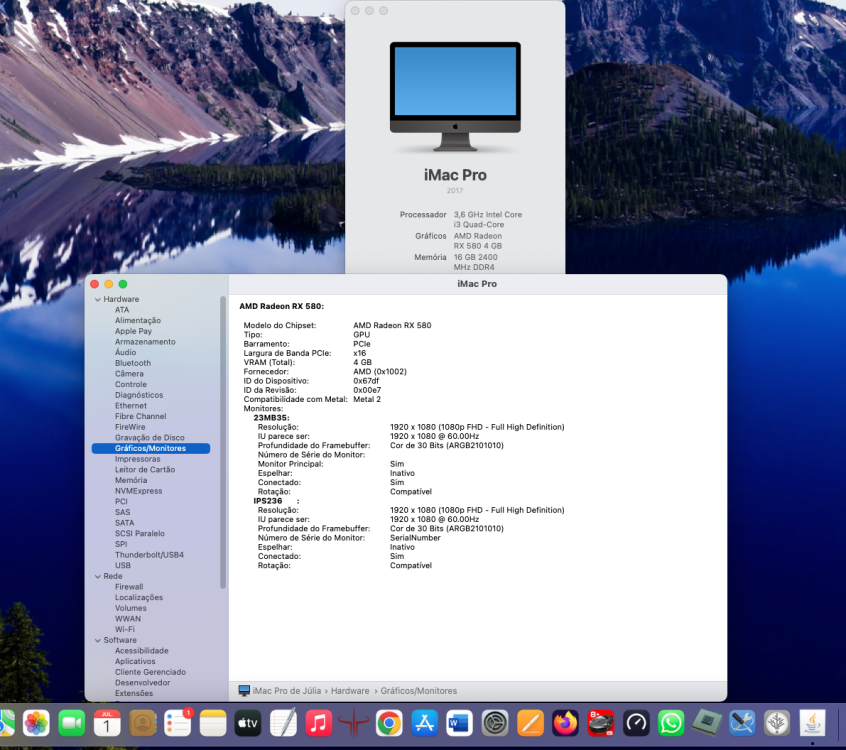Click the AMD Radeon RX 580 heading

click(282, 306)
